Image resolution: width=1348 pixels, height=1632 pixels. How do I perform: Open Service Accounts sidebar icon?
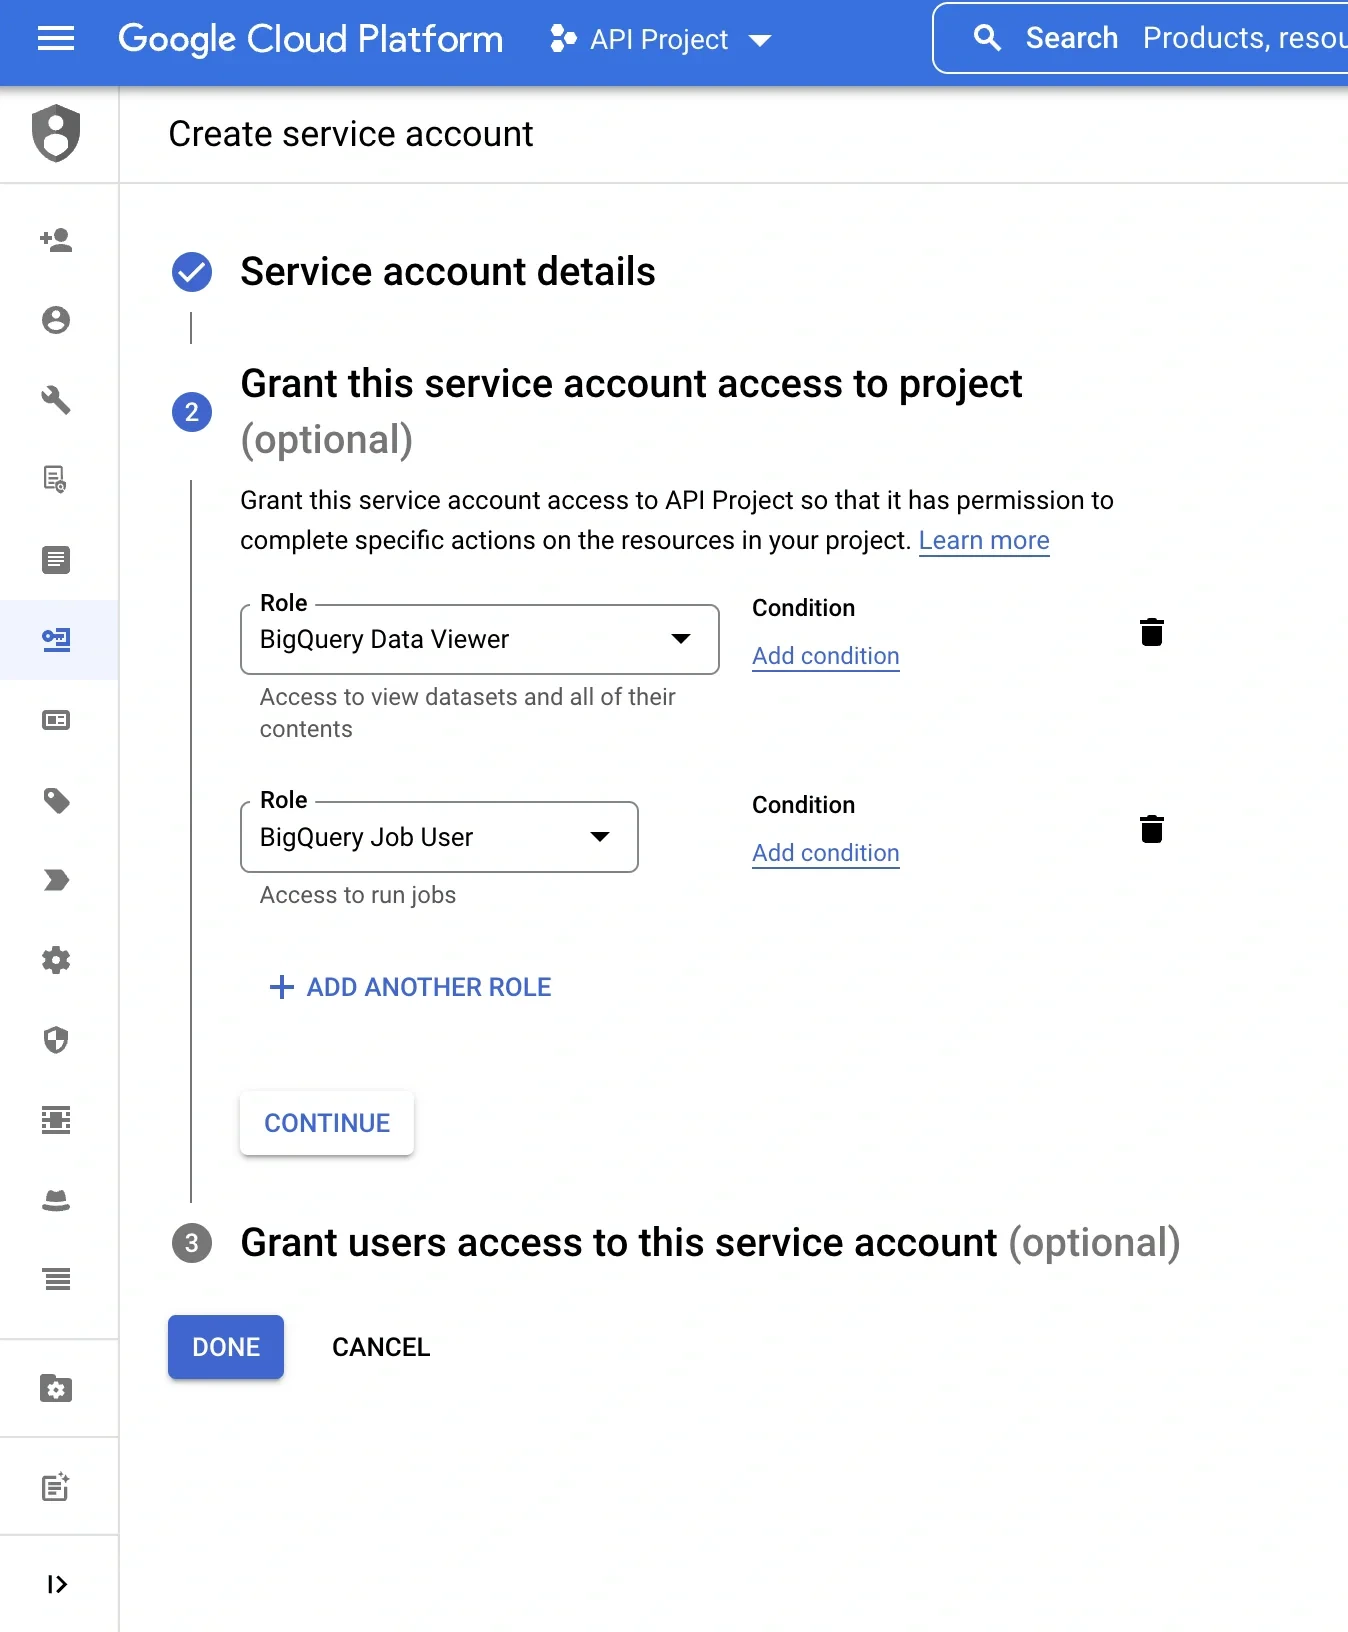click(x=56, y=640)
